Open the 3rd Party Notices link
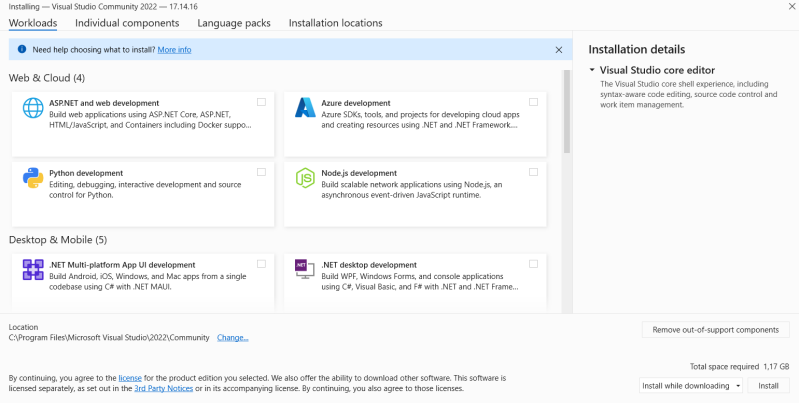 (x=161, y=388)
